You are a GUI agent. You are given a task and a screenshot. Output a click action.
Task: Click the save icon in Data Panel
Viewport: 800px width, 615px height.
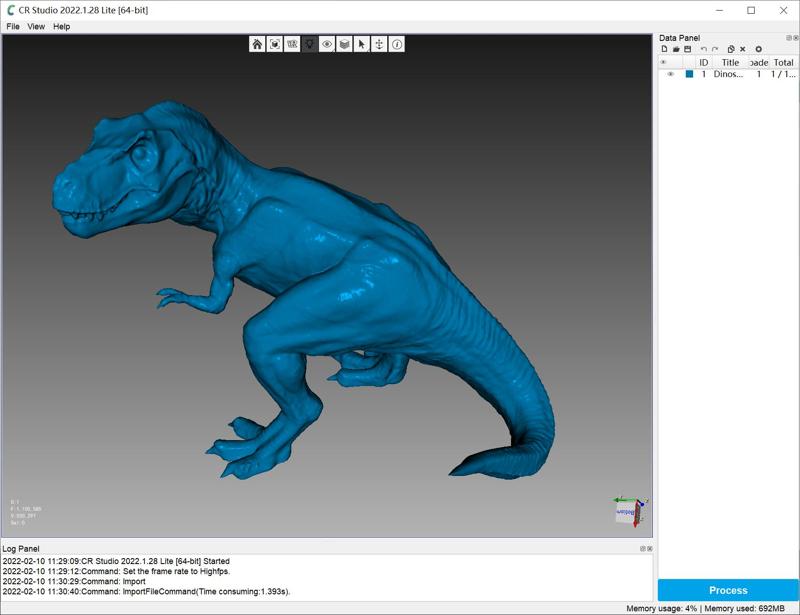(688, 49)
